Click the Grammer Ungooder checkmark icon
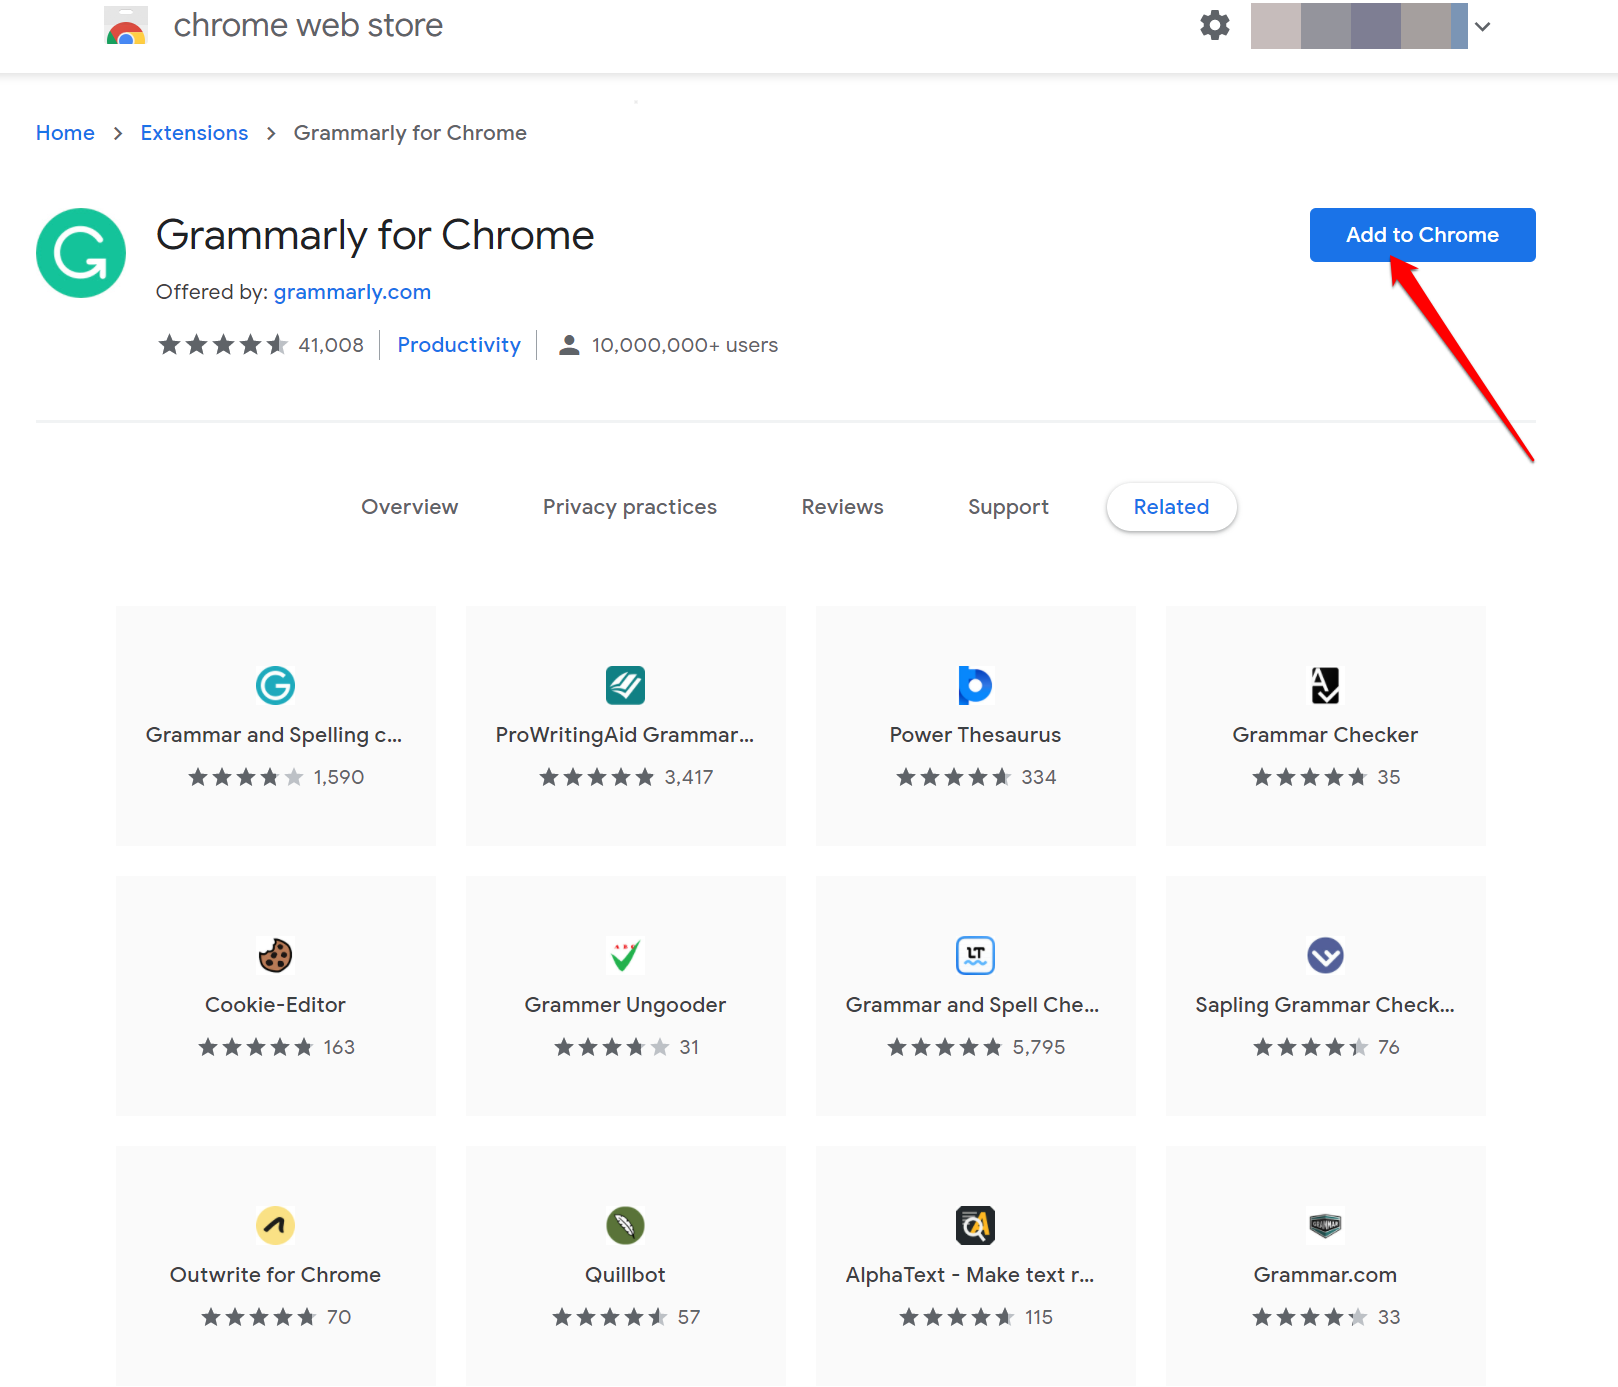Image resolution: width=1618 pixels, height=1387 pixels. 625,955
